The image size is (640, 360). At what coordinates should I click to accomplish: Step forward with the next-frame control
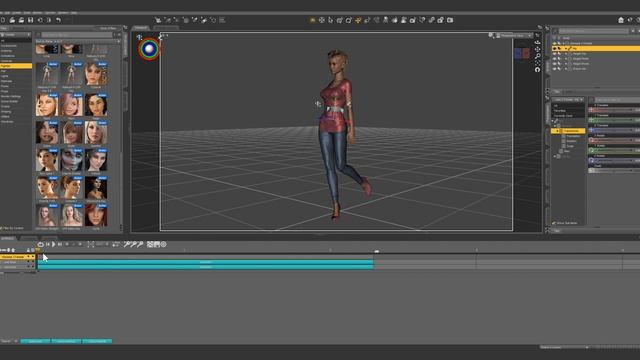coord(60,244)
